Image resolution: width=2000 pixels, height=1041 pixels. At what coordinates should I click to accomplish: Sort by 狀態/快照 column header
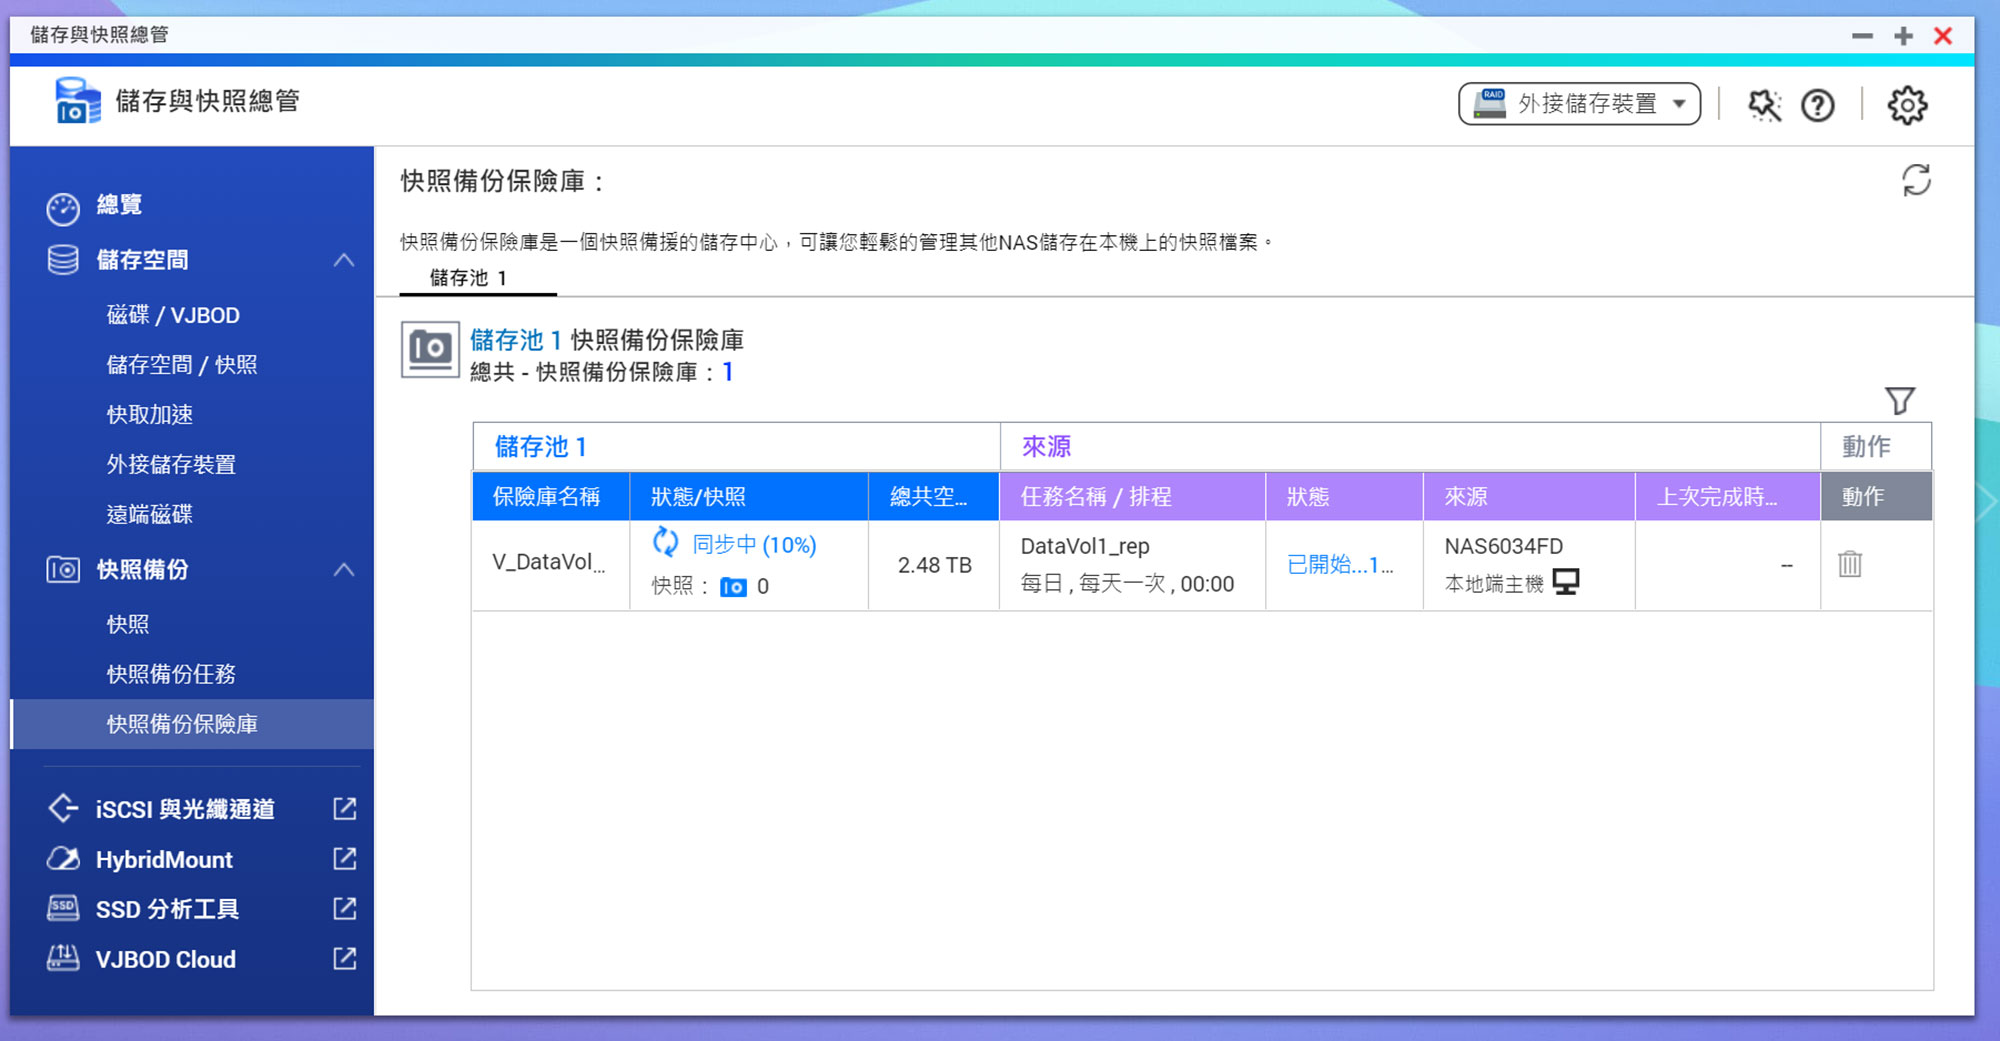(749, 496)
